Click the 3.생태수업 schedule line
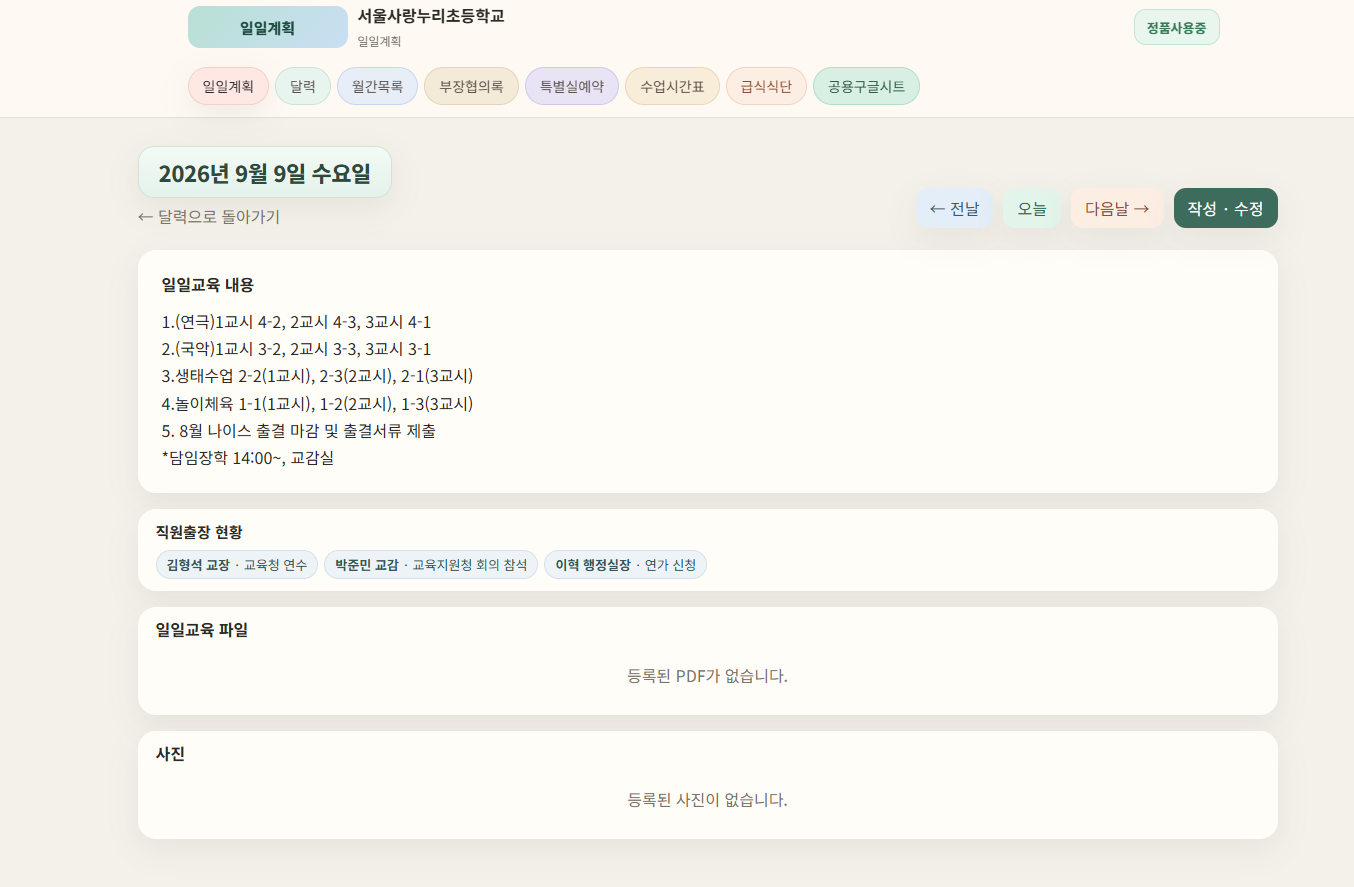The image size is (1354, 887). pyautogui.click(x=317, y=376)
